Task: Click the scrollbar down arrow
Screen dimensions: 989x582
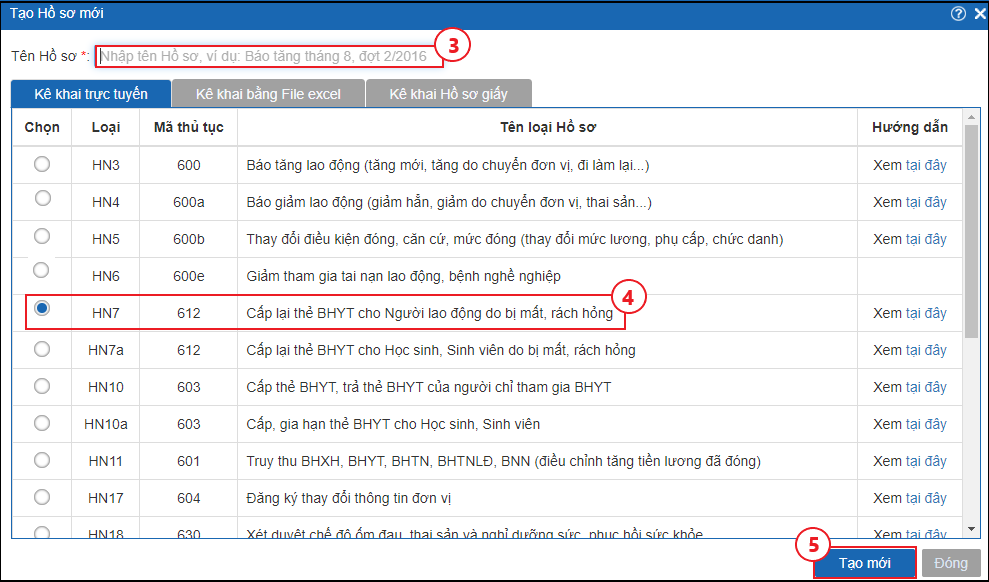Action: click(971, 528)
